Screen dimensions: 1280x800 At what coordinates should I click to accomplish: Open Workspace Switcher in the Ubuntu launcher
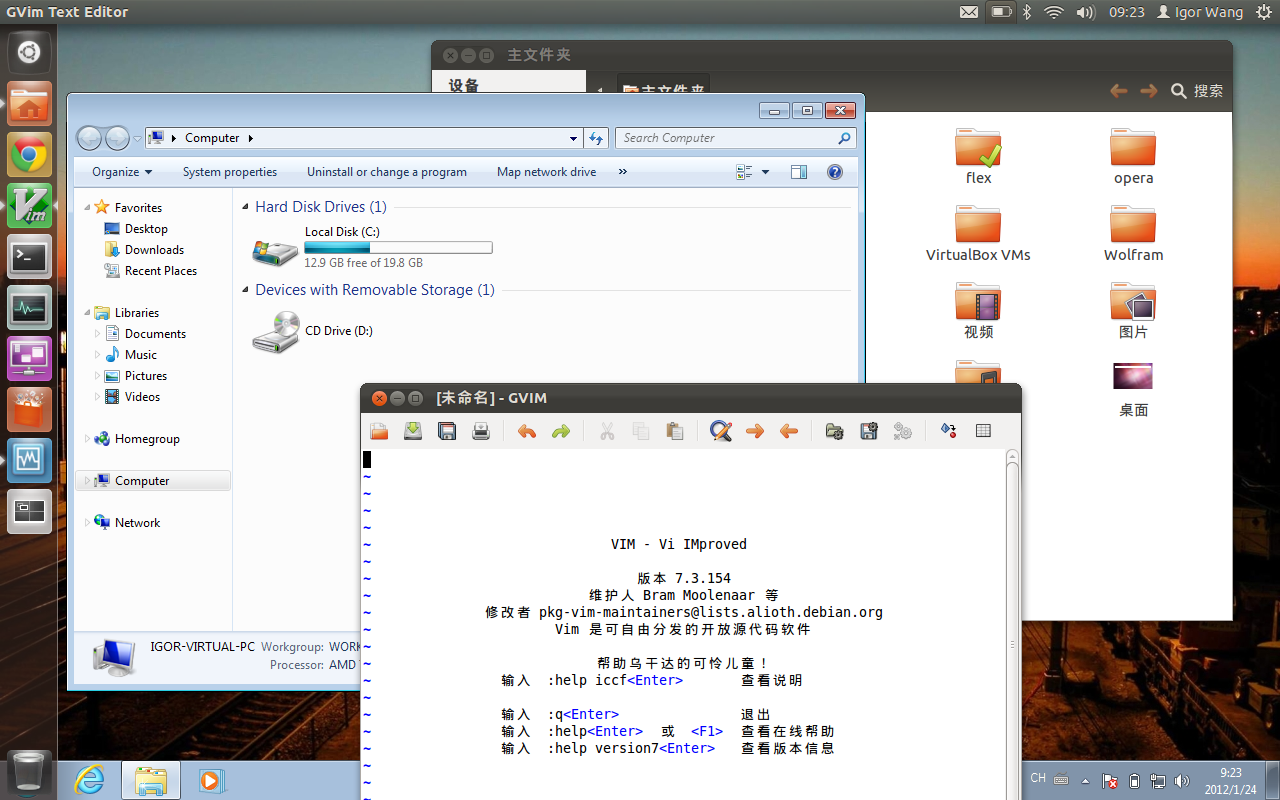tap(29, 512)
